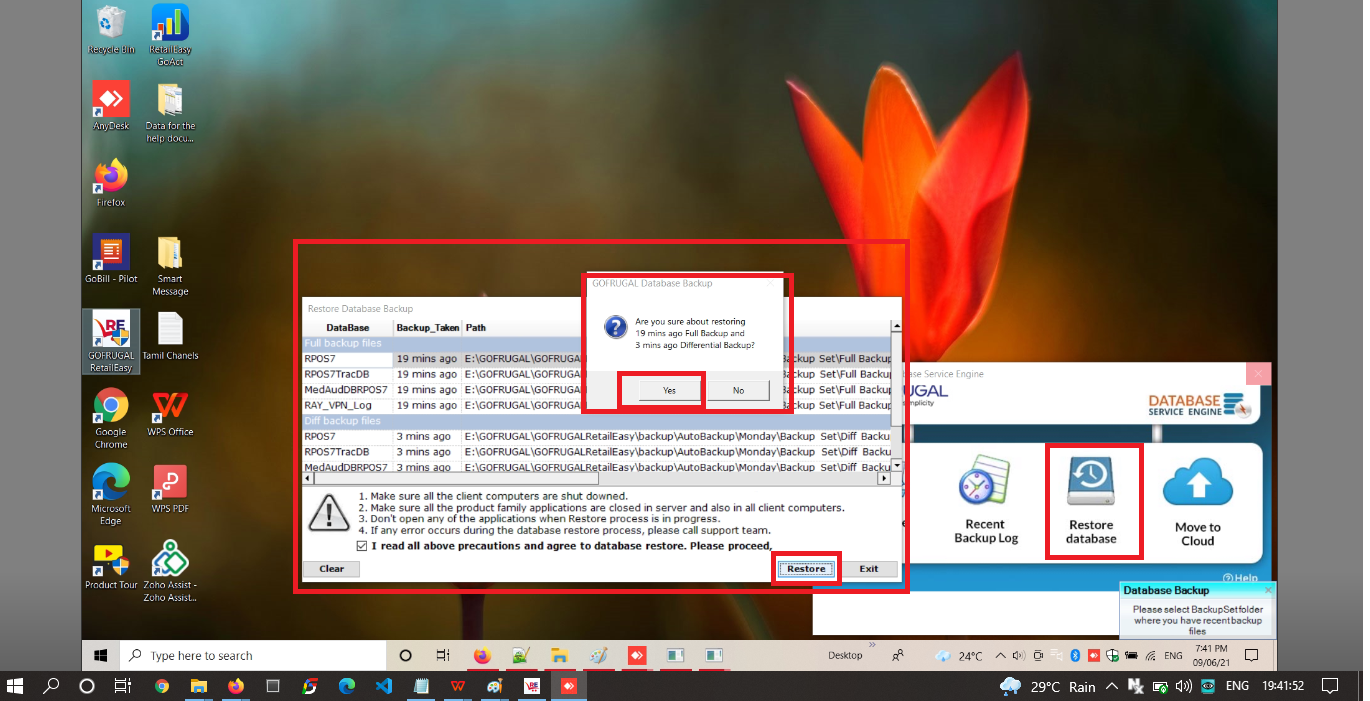The image size is (1370, 701).
Task: Open the outer dark taskbar Start button
Action: [x=15, y=686]
